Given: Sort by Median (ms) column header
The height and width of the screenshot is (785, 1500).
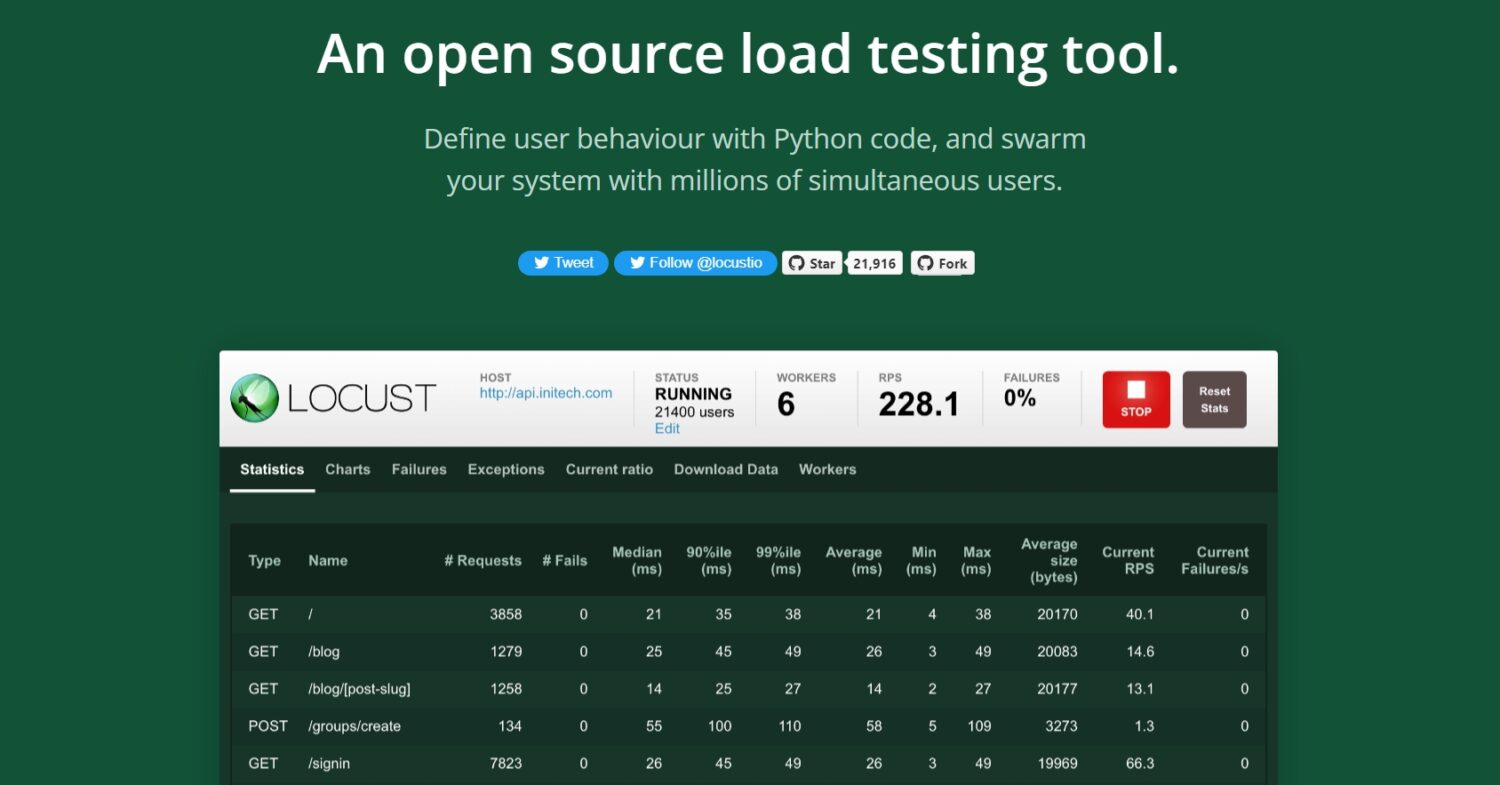Looking at the screenshot, I should (637, 560).
